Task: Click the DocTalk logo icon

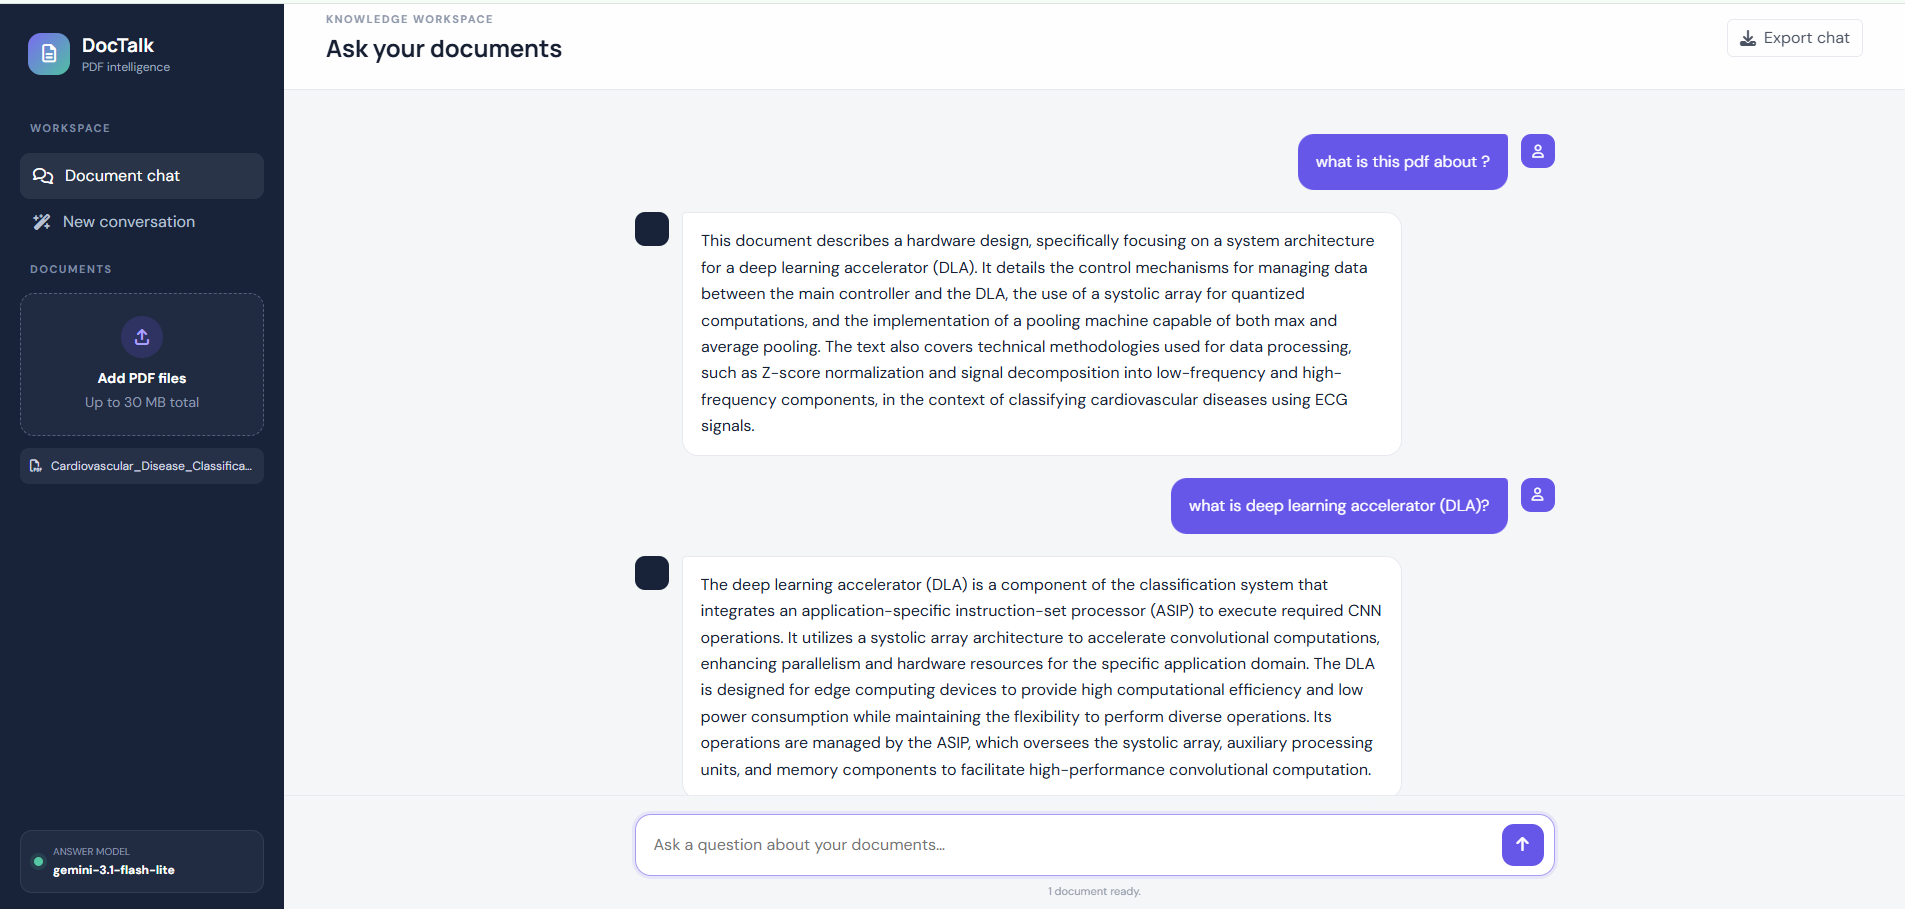Action: click(49, 54)
